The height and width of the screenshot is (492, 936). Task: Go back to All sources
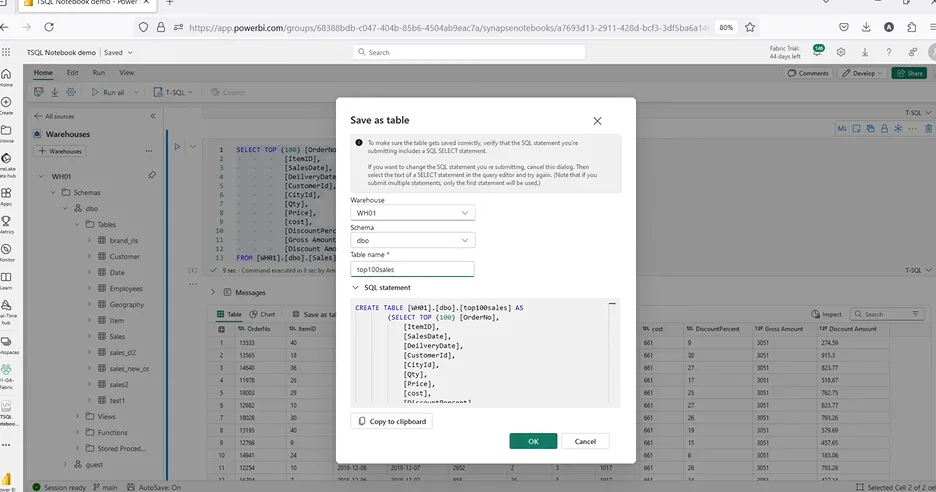(54, 116)
